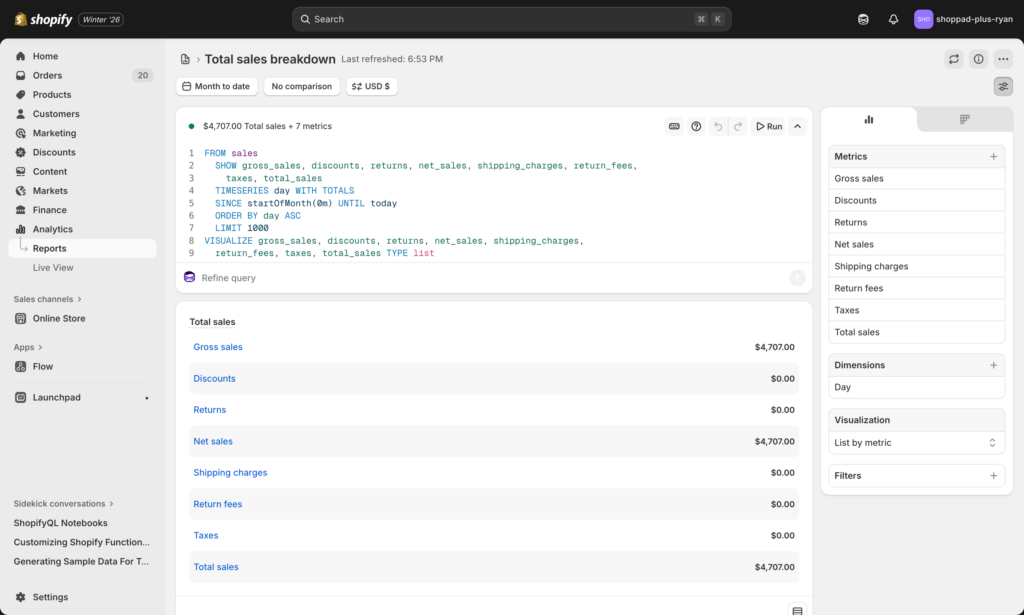Open Online Store channel
This screenshot has height=615, width=1024.
(x=82, y=319)
